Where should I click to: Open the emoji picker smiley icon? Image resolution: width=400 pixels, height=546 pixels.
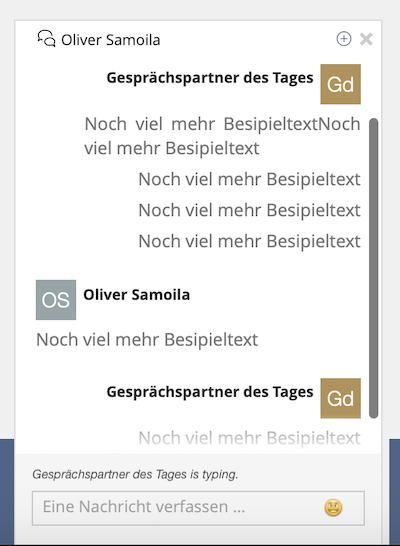pos(333,508)
